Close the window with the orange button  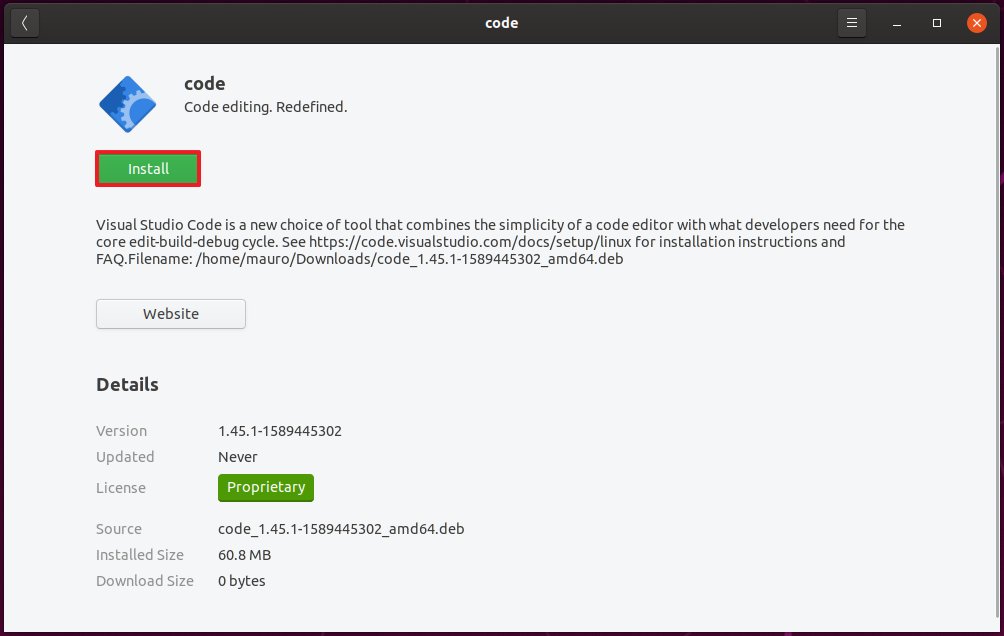pos(976,23)
